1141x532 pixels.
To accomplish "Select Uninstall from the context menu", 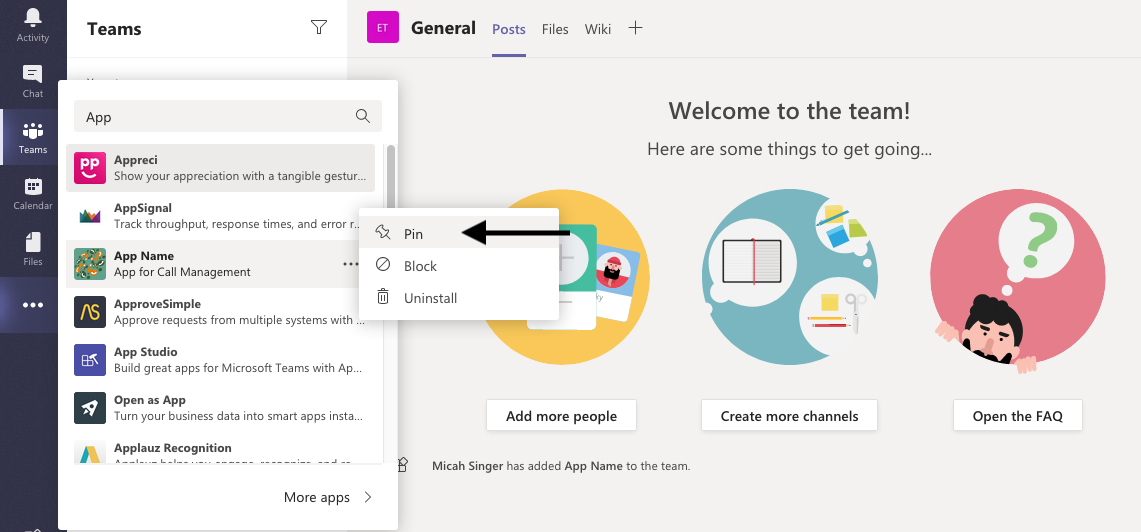I will [458, 297].
